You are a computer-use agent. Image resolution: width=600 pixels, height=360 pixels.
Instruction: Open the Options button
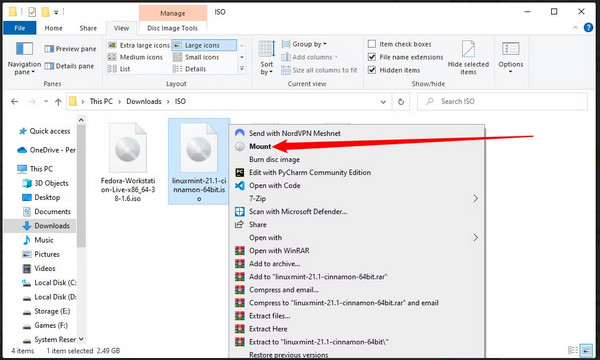tap(510, 56)
